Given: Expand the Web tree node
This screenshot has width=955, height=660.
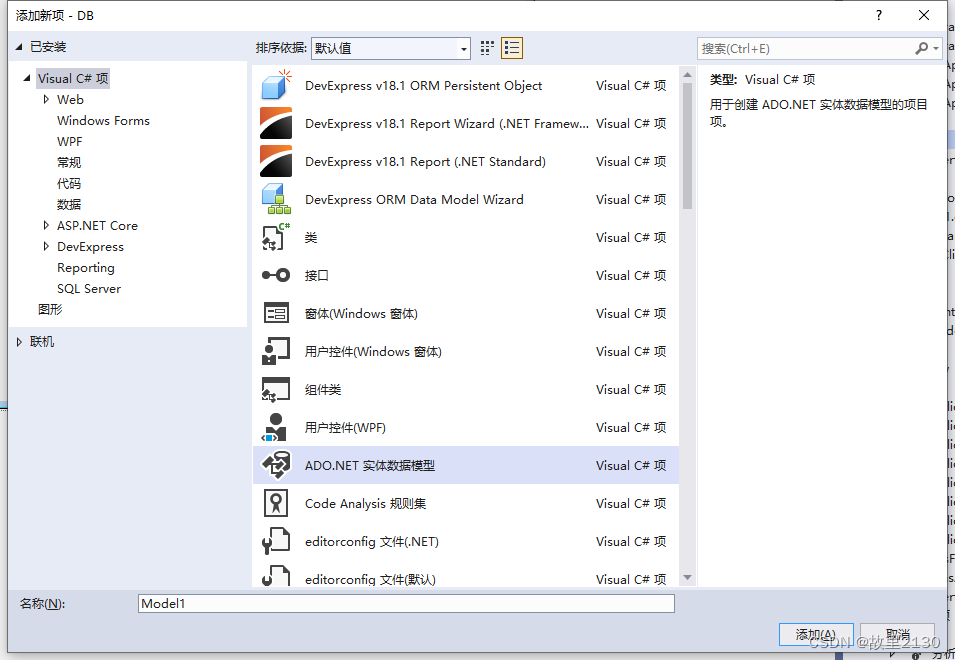Looking at the screenshot, I should coord(47,99).
